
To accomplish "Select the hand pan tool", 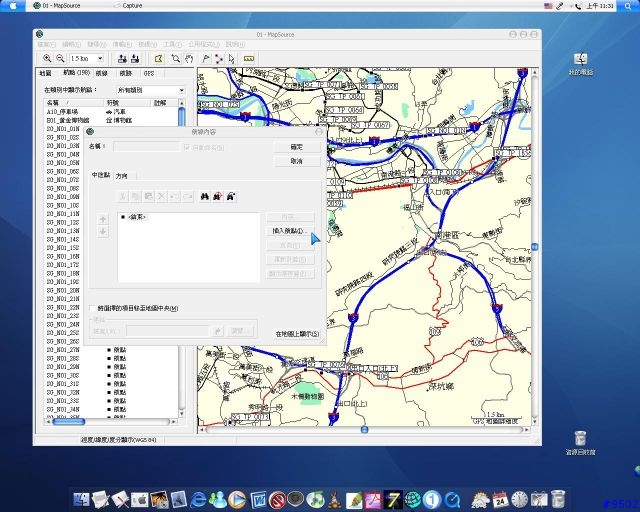I will [189, 58].
